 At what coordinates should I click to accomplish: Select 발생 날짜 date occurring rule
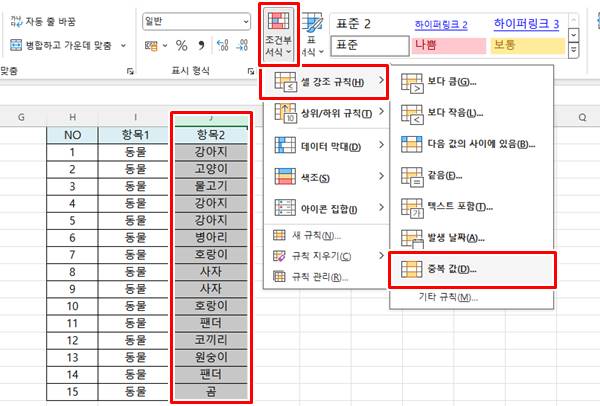click(471, 238)
